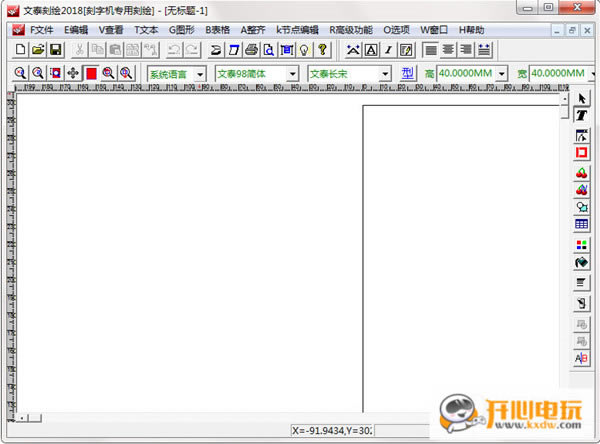Open the four-color squares palette icon
Viewport: 600px width, 444px height.
pos(582,245)
